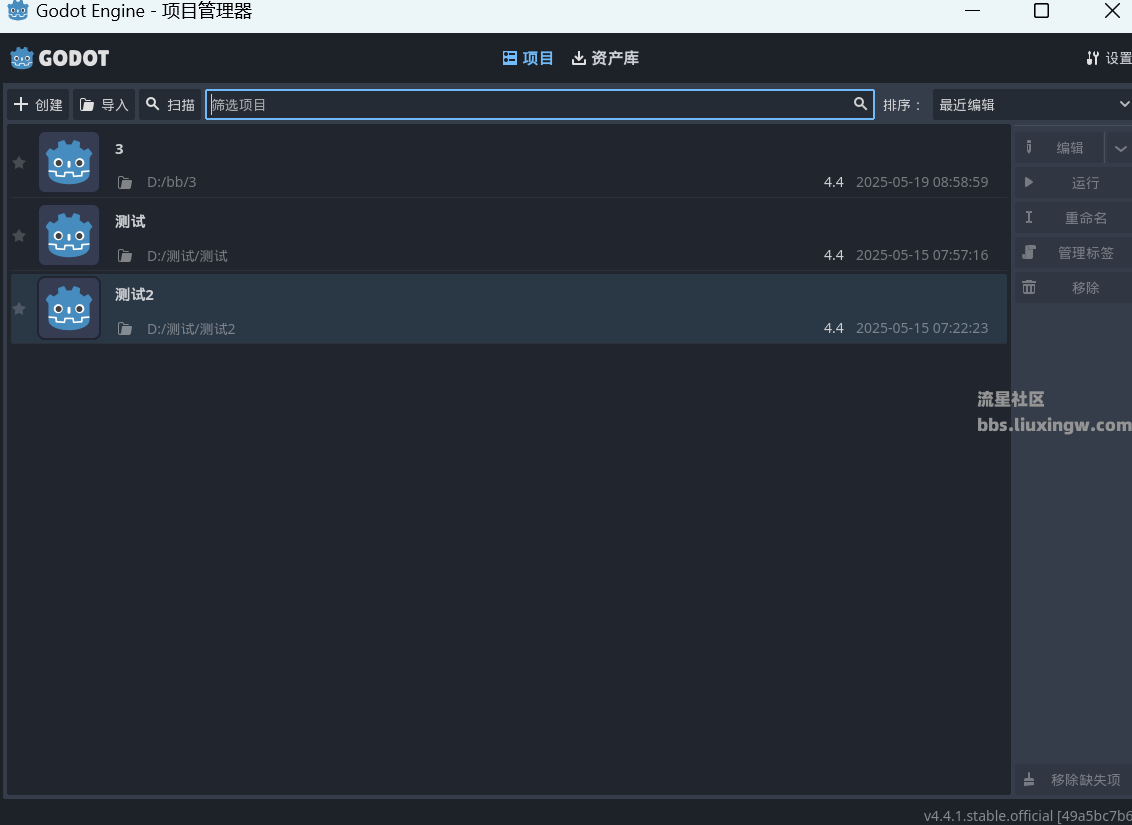
Task: Click 移除缺失项 remove missing button
Action: point(1074,780)
